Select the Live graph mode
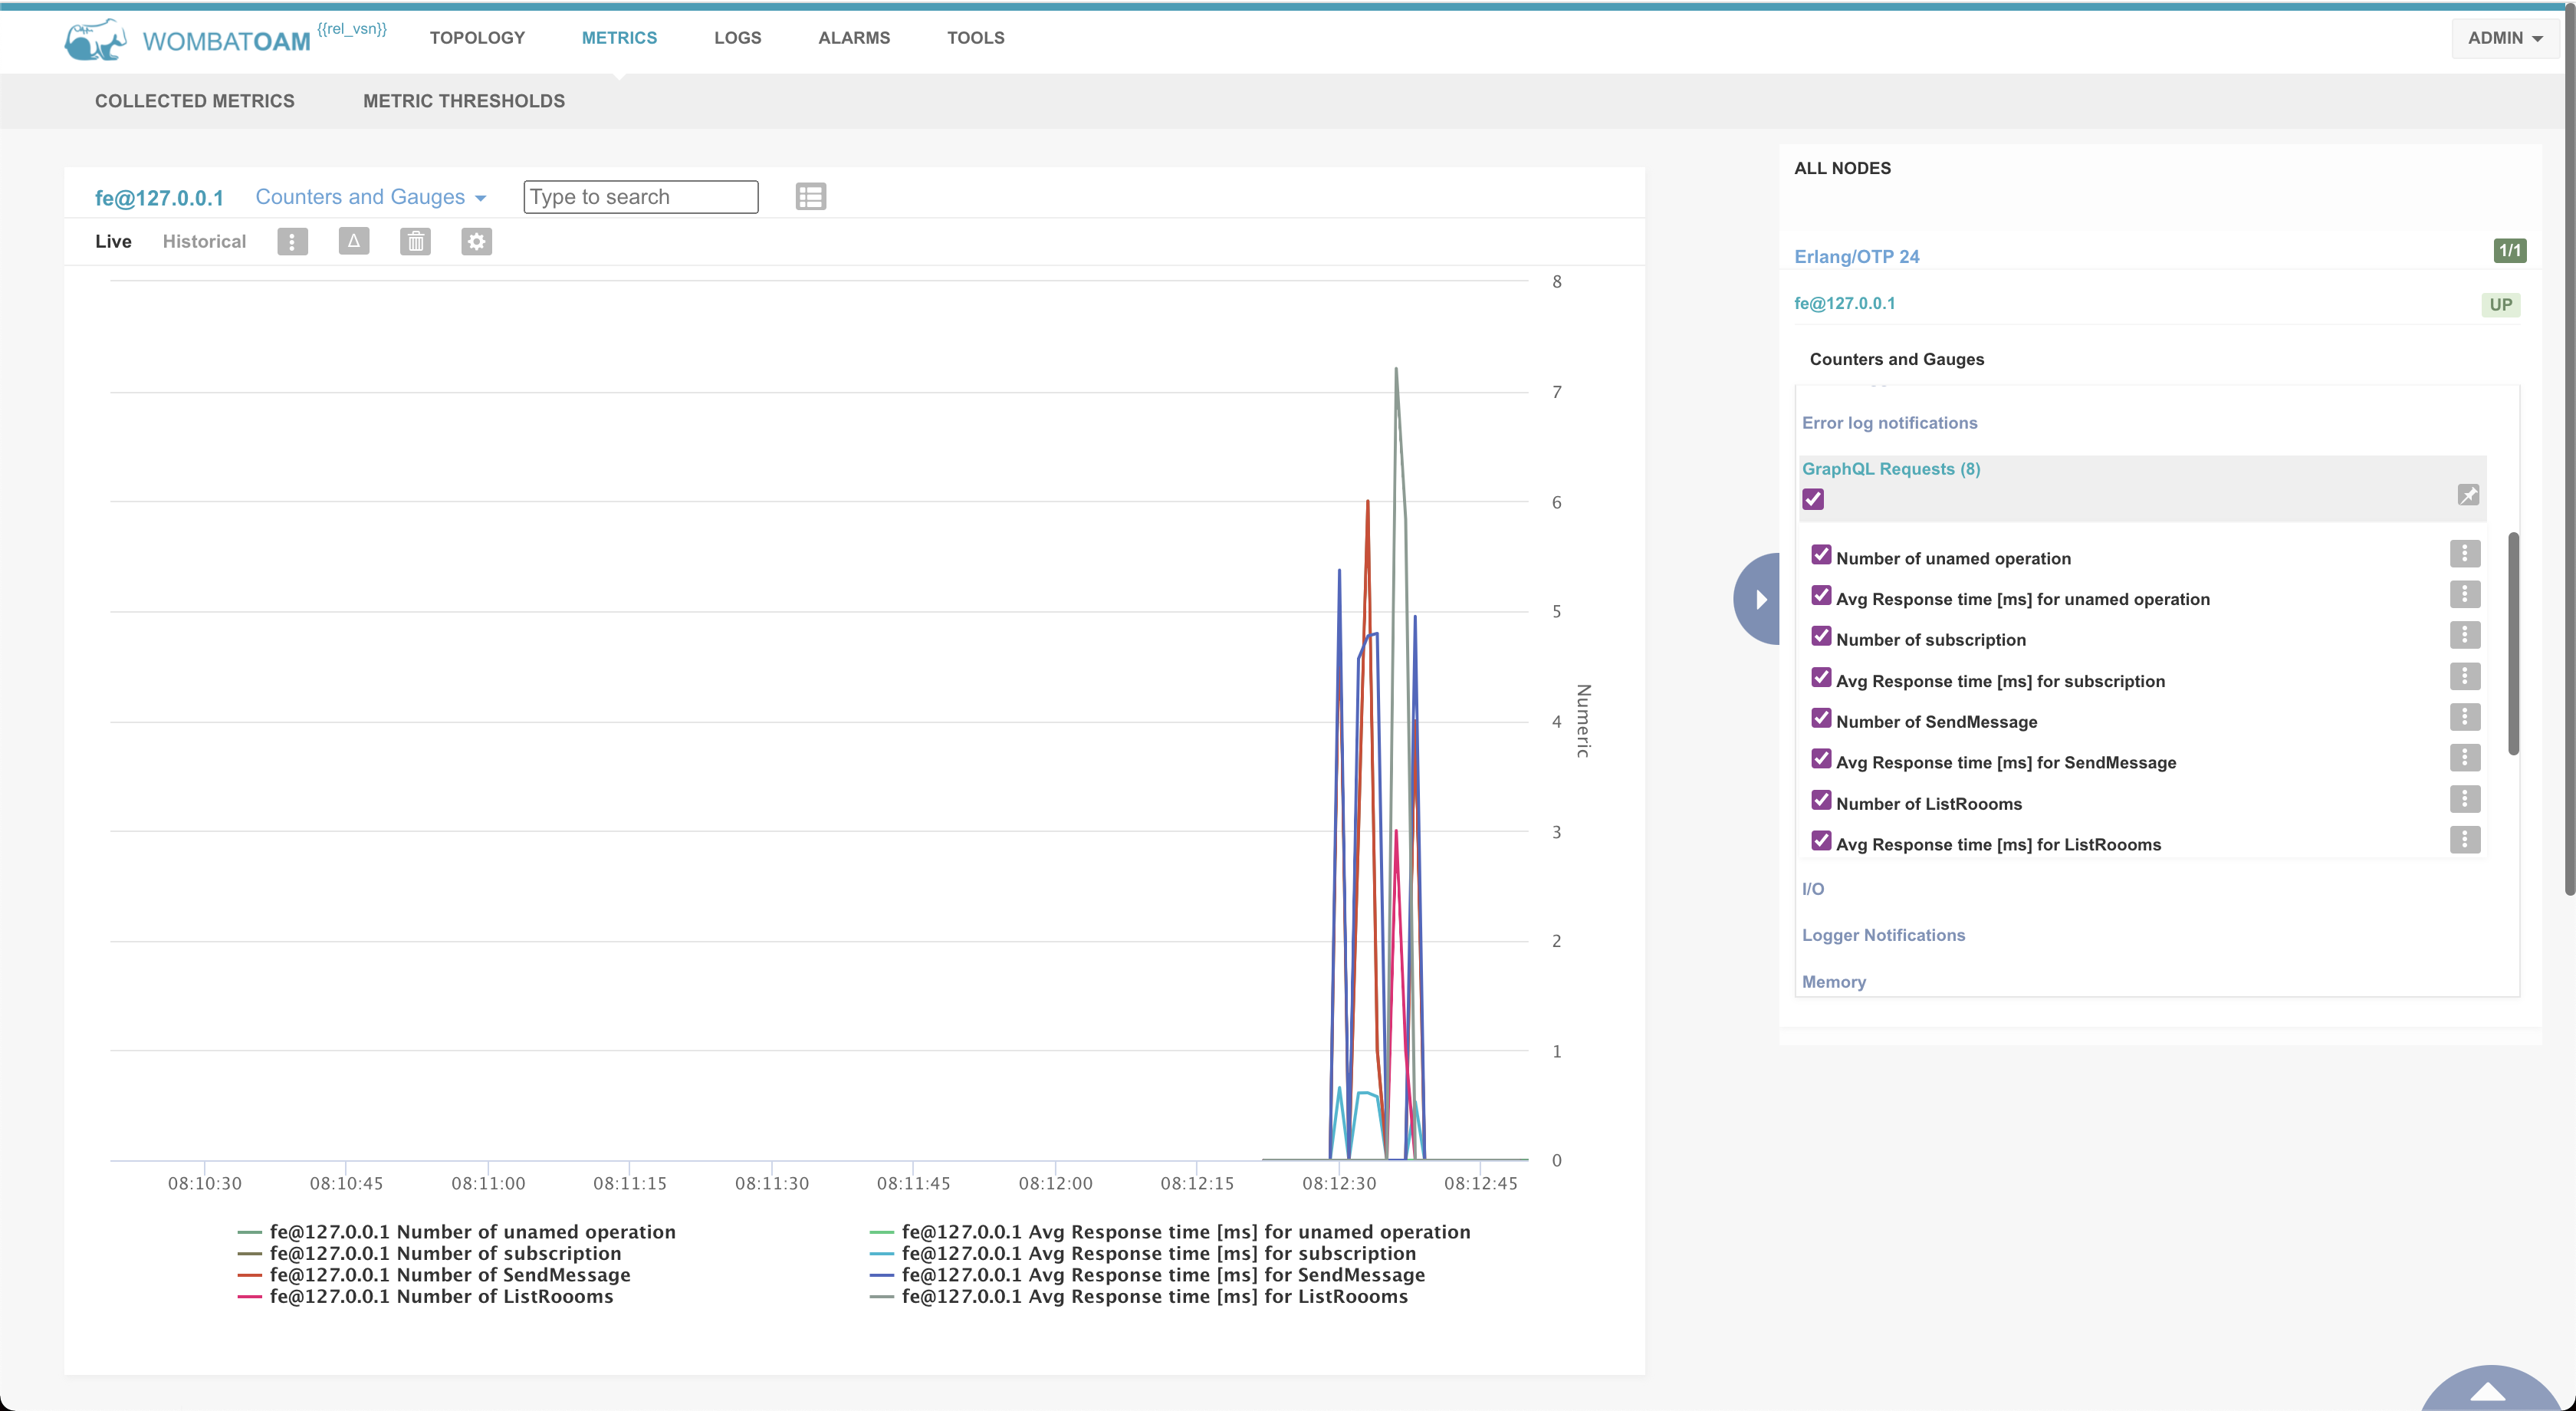 coord(113,241)
